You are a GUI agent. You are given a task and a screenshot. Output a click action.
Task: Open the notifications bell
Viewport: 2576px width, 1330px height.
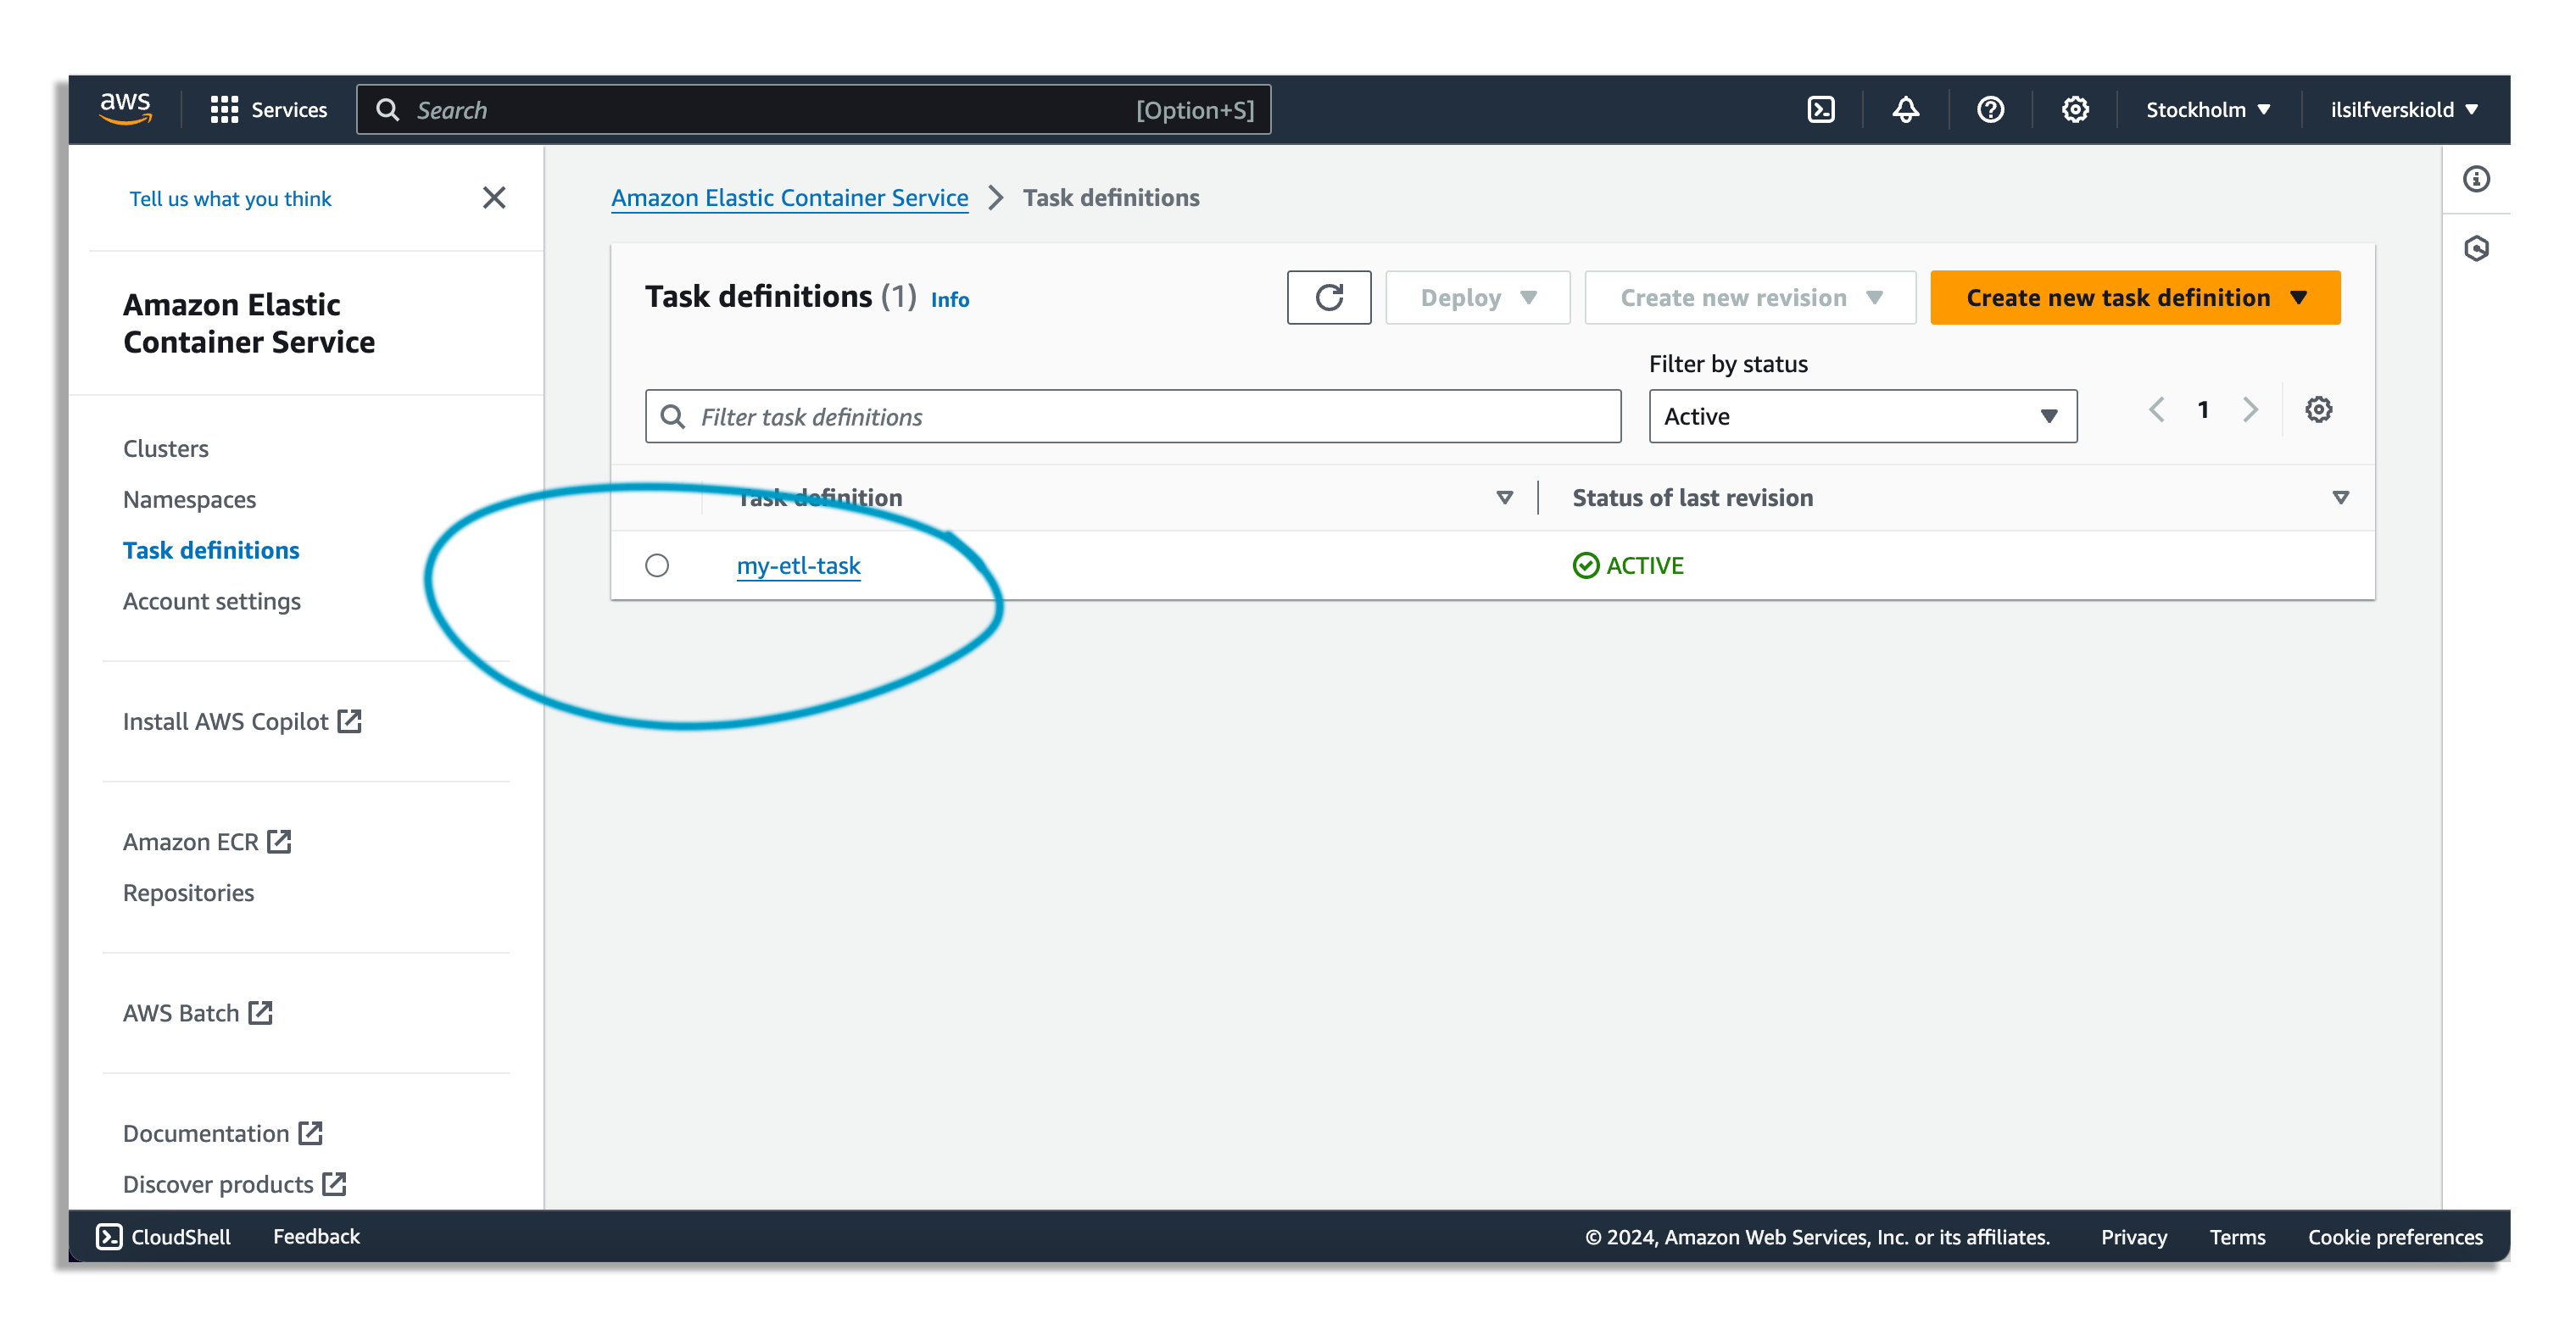coord(1905,110)
